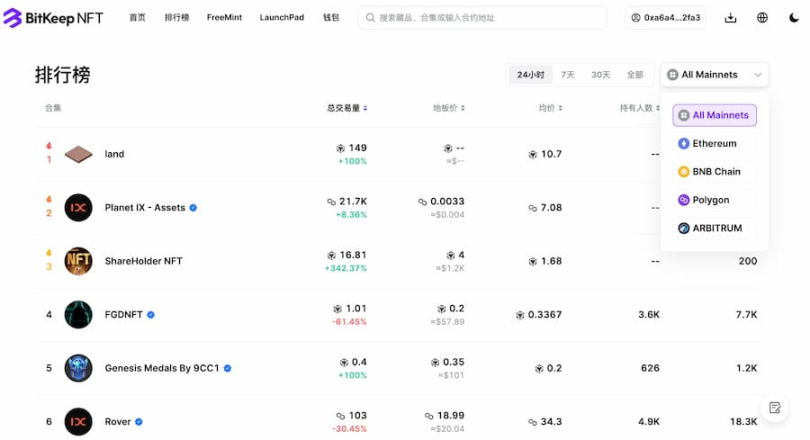Sort by 地板价 column
Viewport: 810px width, 440px height.
click(x=448, y=108)
